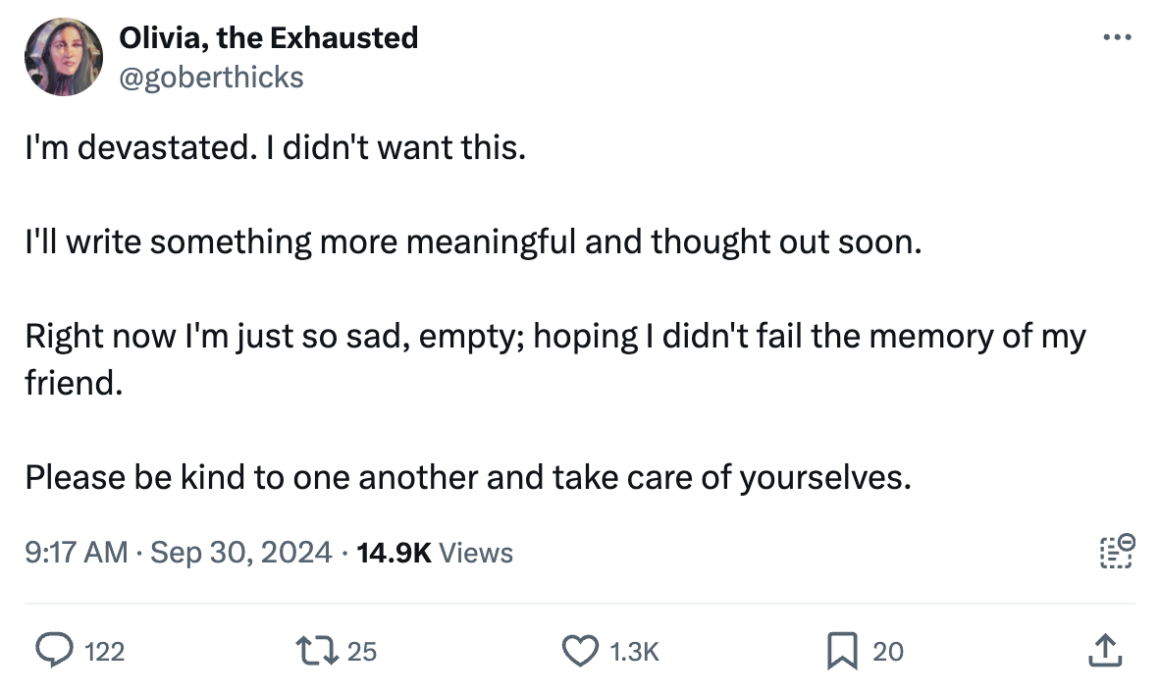Open the @goberthicks handle link
Screen dimensions: 1160x695
pos(211,76)
